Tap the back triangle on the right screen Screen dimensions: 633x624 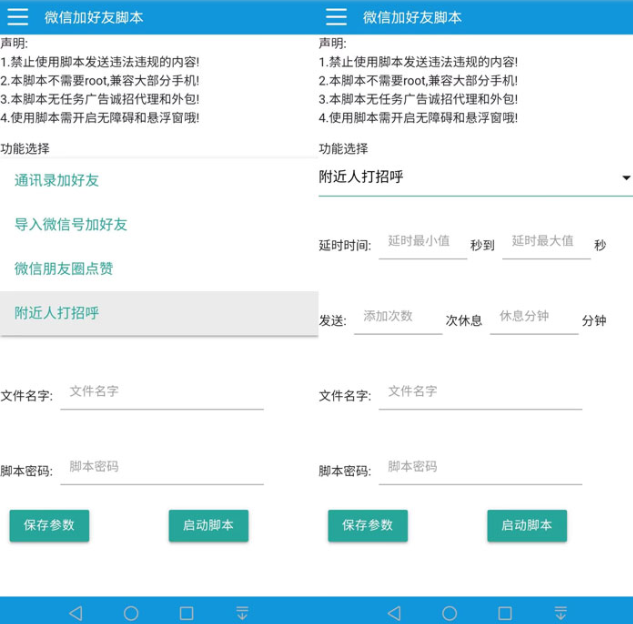click(393, 612)
